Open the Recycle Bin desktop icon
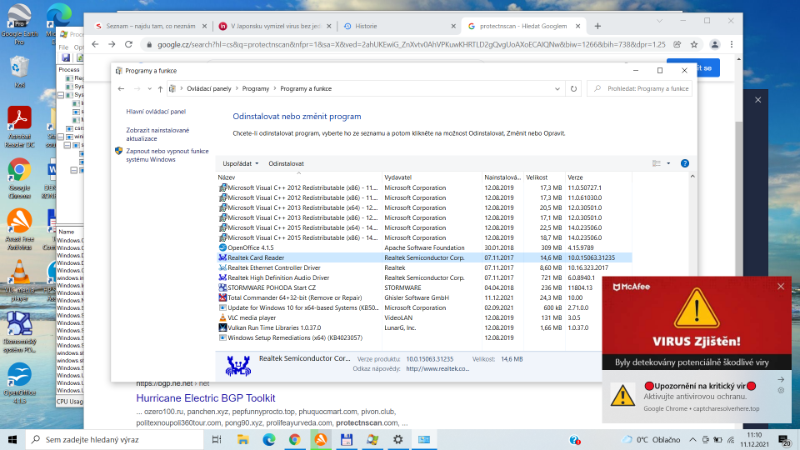The height and width of the screenshot is (450, 800). (19, 72)
